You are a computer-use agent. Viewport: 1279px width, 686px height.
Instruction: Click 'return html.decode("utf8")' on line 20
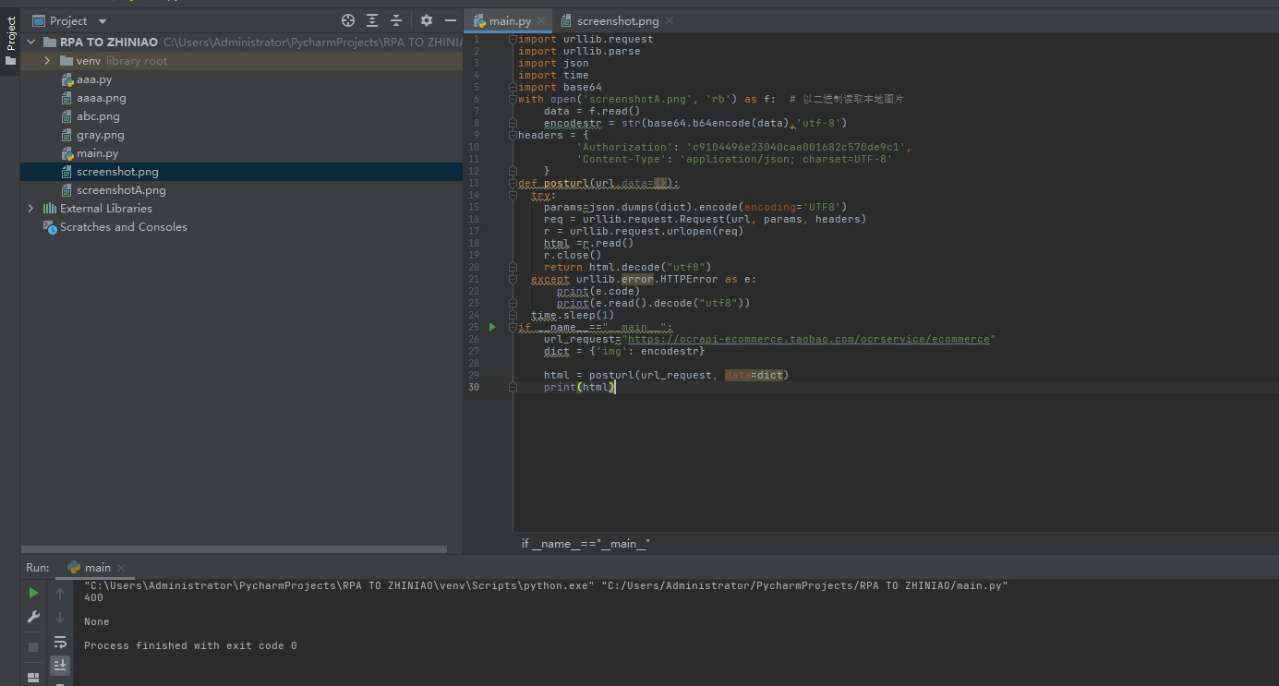tap(628, 267)
